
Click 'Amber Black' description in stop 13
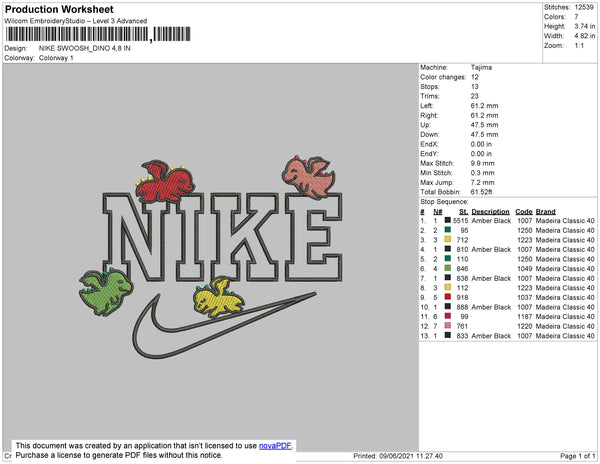click(491, 335)
